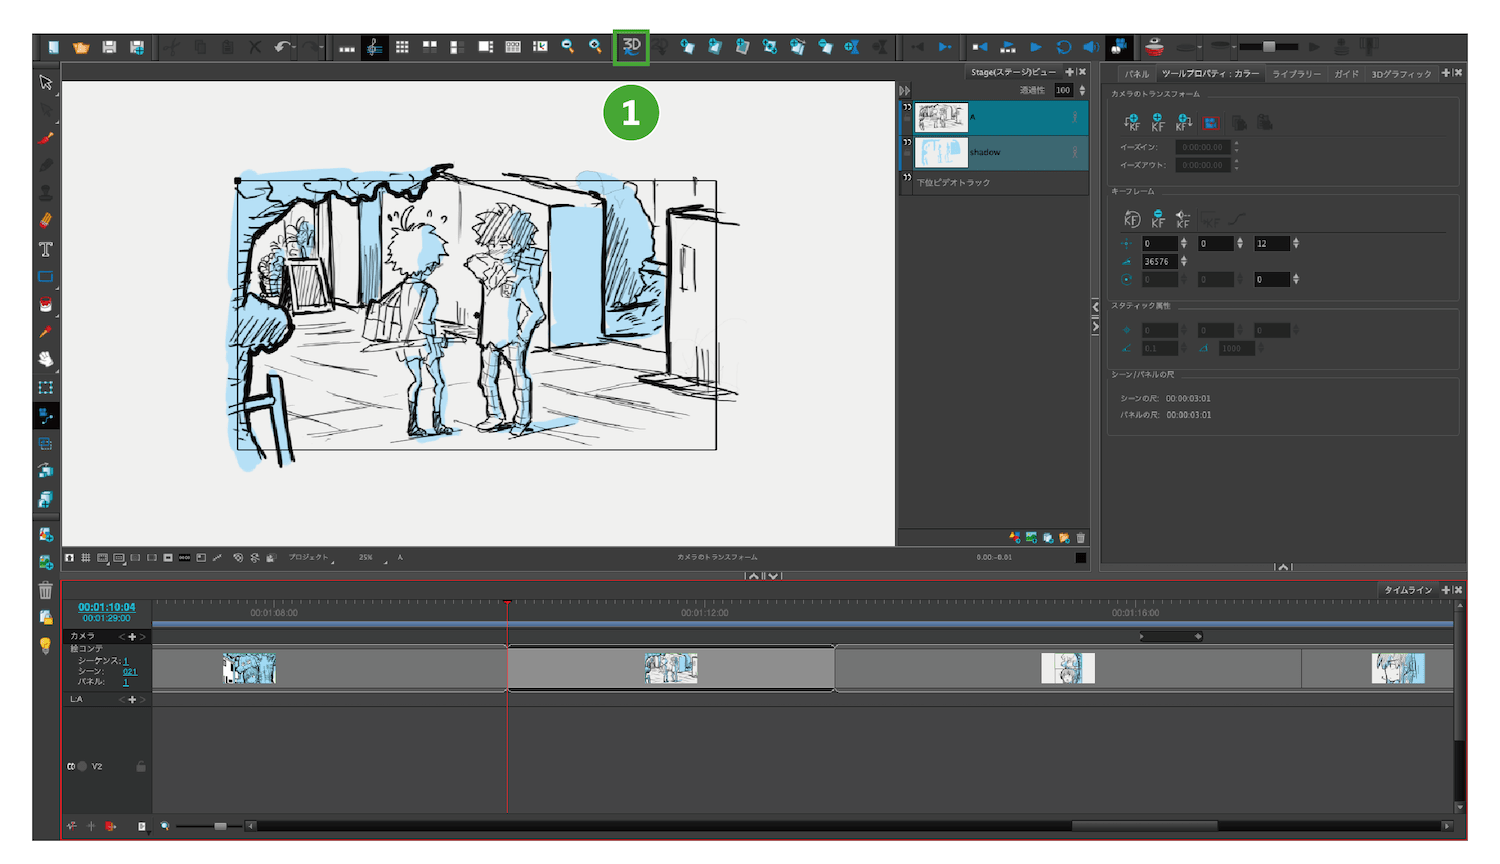Click the round KF keyframe icon
Image resolution: width=1500 pixels, height=864 pixels.
pos(1132,219)
